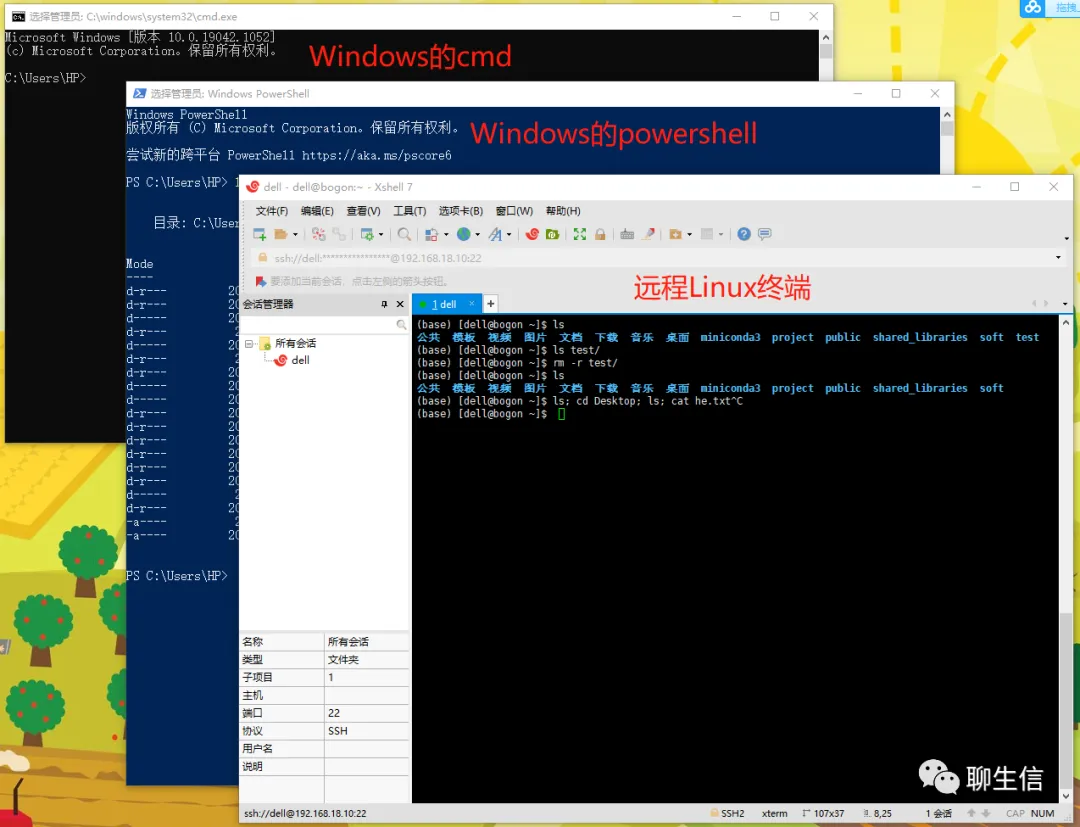Click the search icon in session manager
Image resolution: width=1080 pixels, height=827 pixels.
tap(401, 324)
